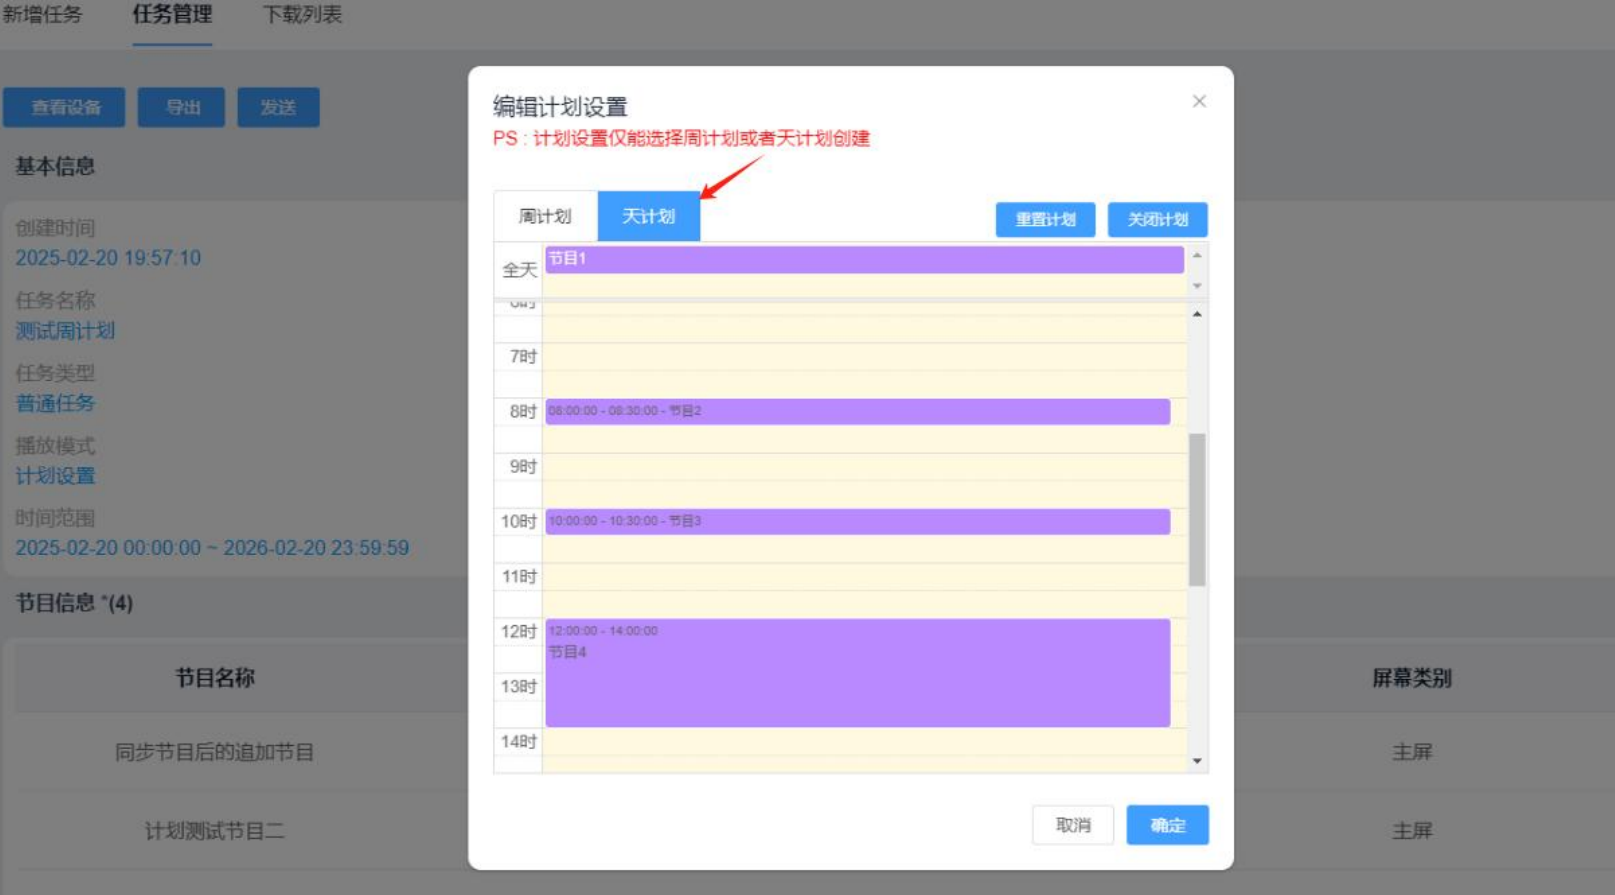Open the 新增任务 tab

42,15
